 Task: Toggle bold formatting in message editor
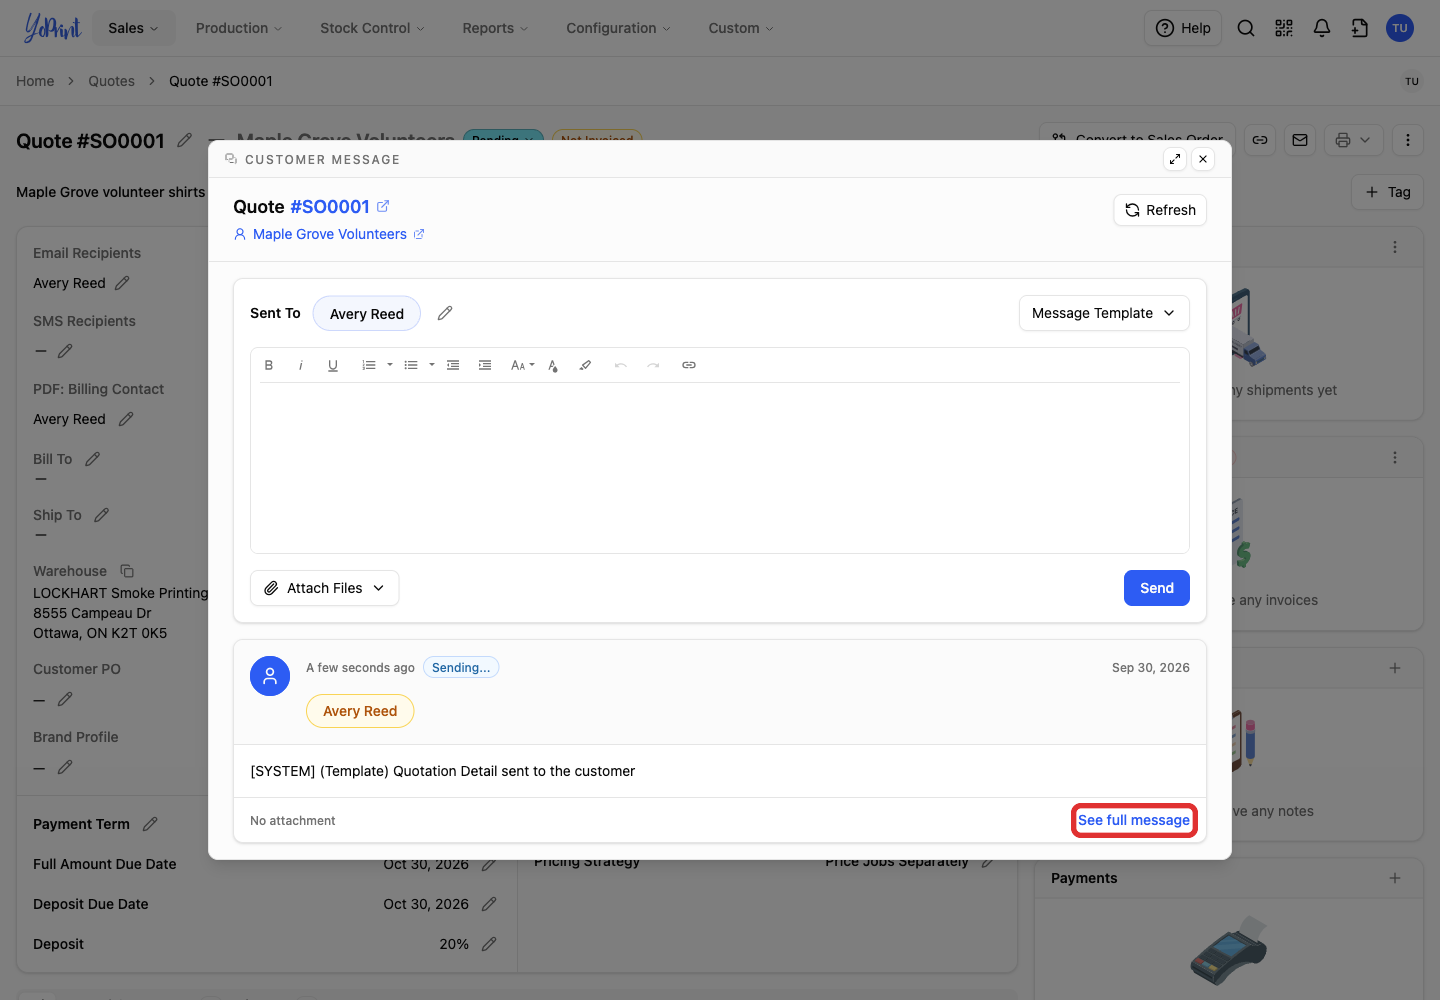click(x=269, y=365)
